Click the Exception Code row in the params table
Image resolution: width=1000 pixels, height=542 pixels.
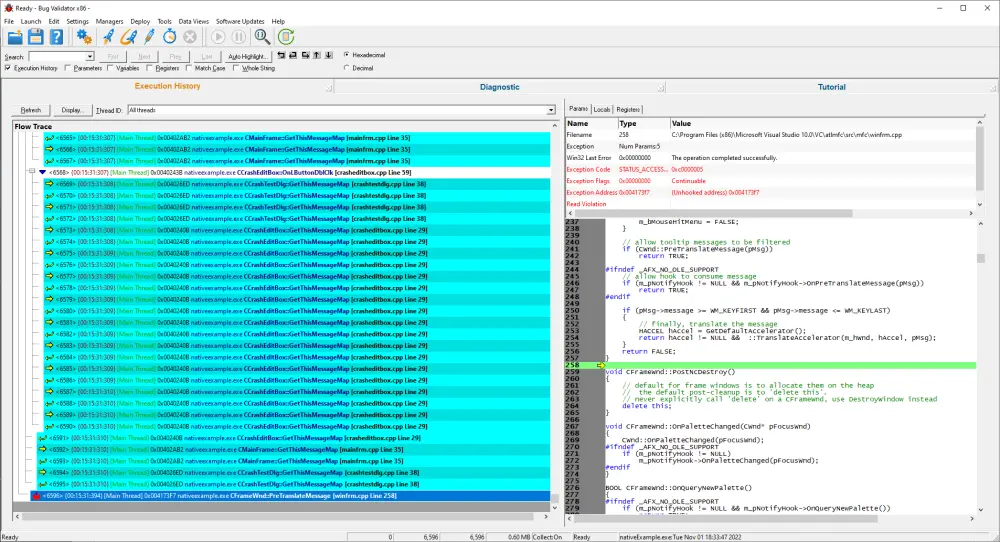pyautogui.click(x=770, y=170)
